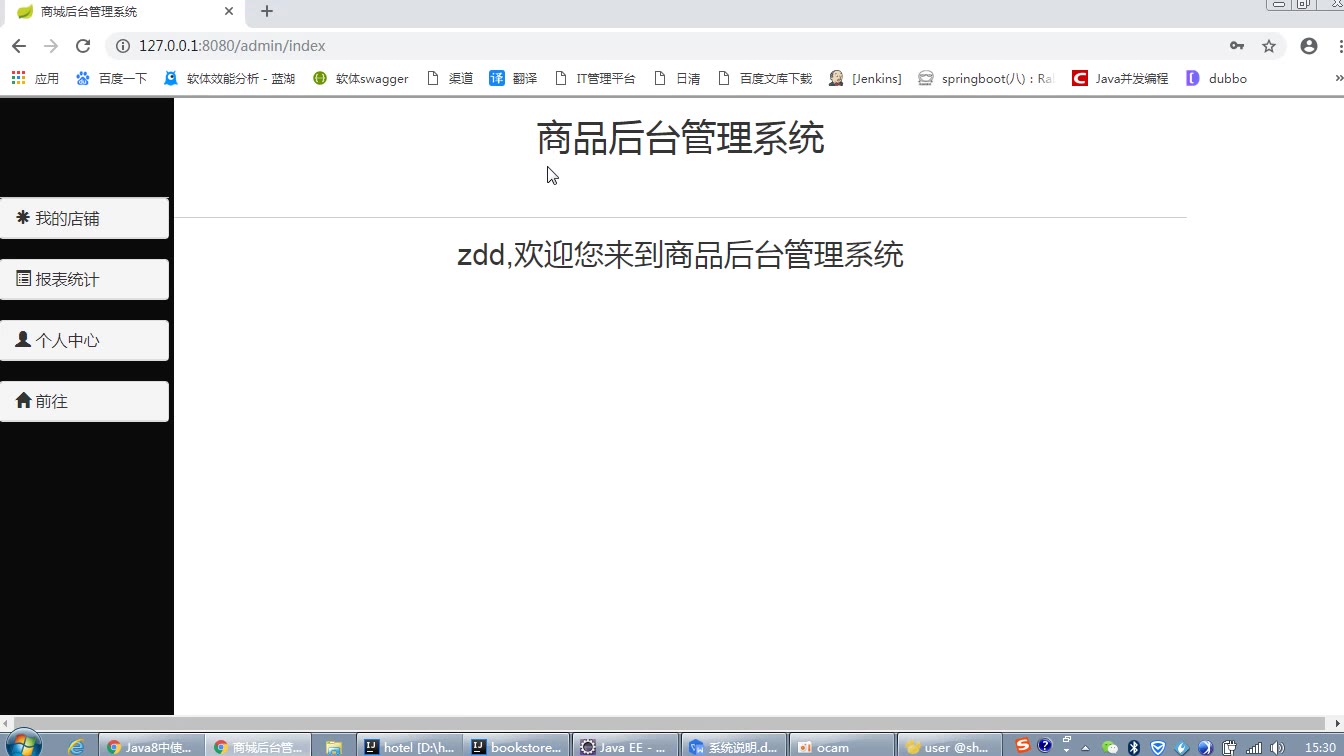Switch to the Java EE Eclipse taskbar window
Screen dimensions: 1344x756
tap(626, 746)
